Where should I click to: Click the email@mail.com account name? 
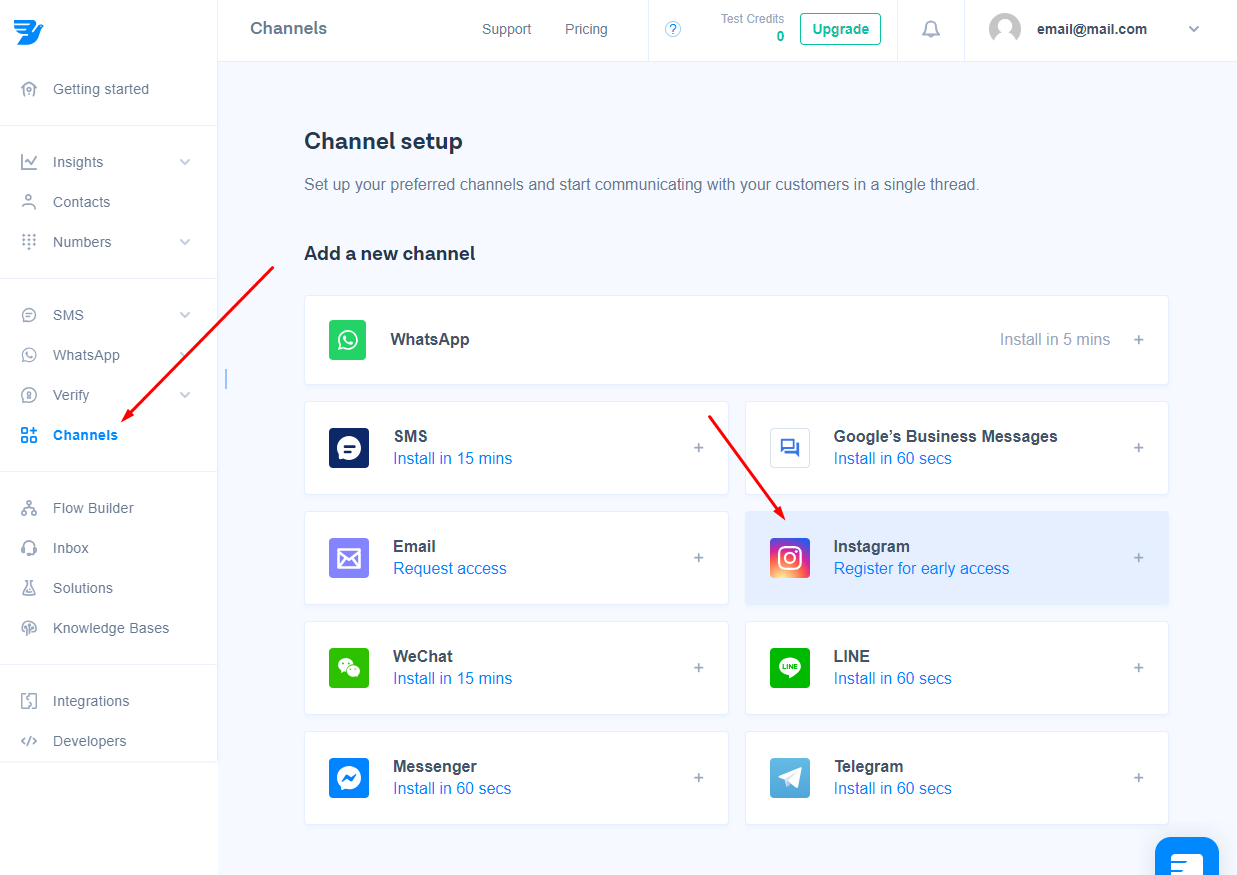tap(1092, 29)
